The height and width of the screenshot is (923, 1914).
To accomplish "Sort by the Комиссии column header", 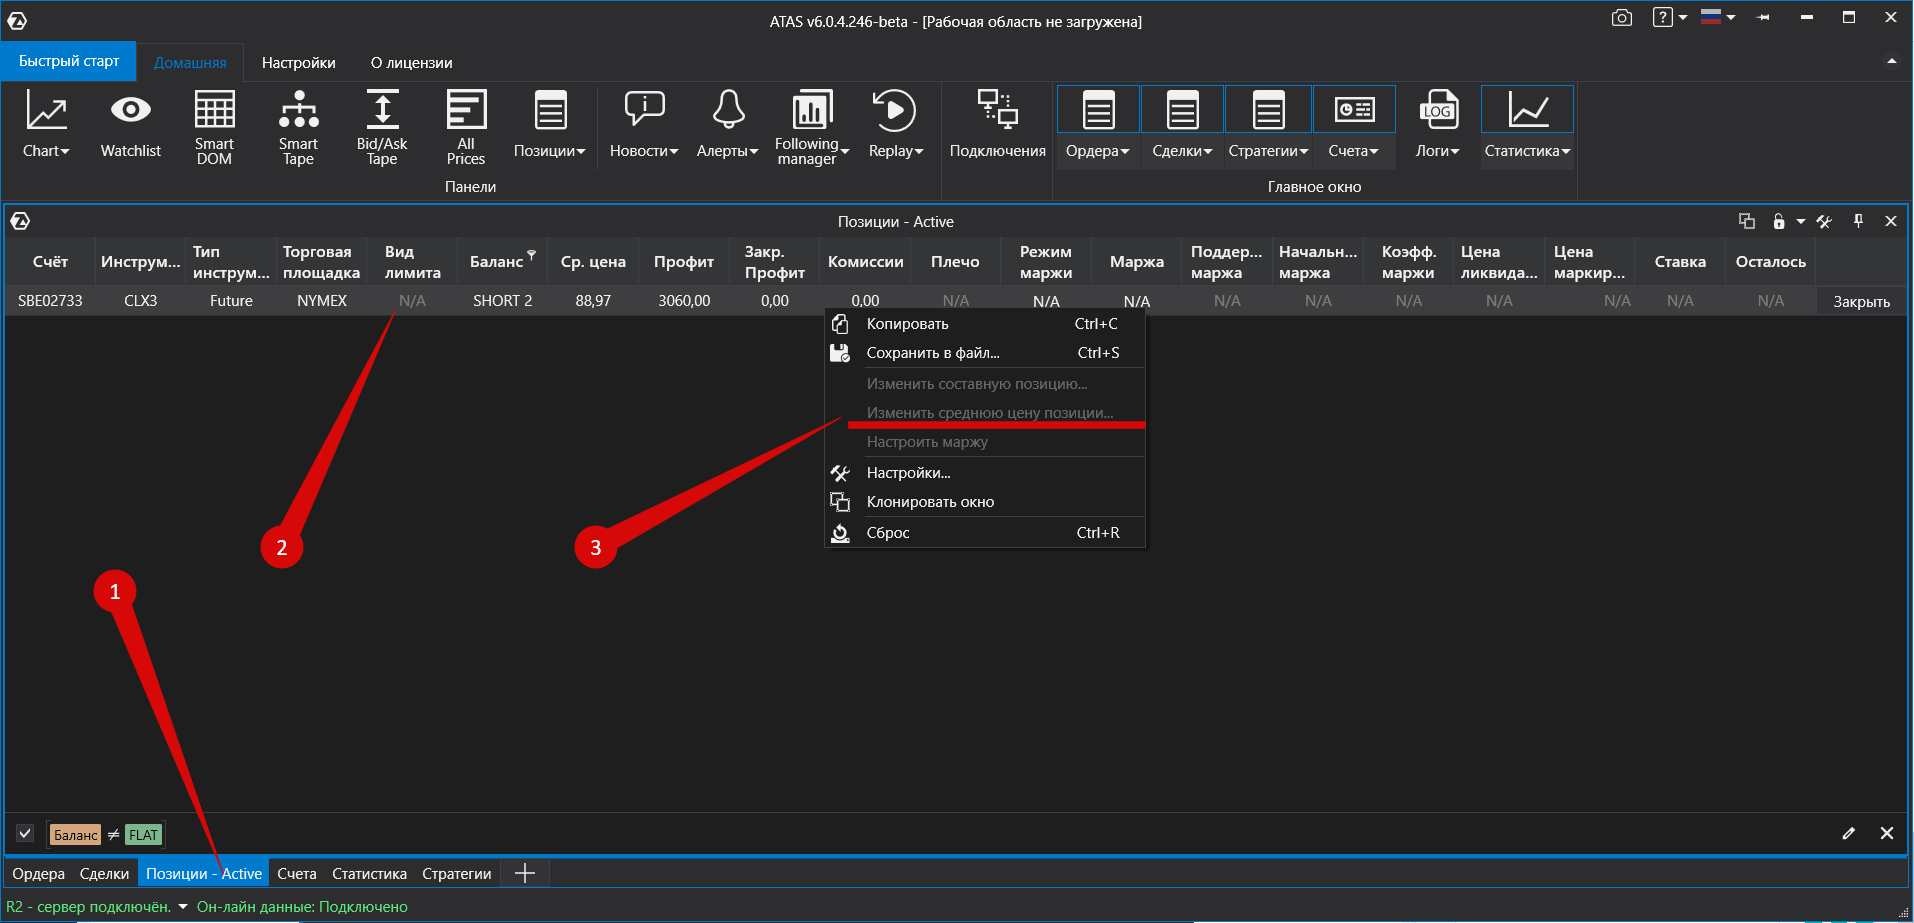I will pyautogui.click(x=866, y=262).
